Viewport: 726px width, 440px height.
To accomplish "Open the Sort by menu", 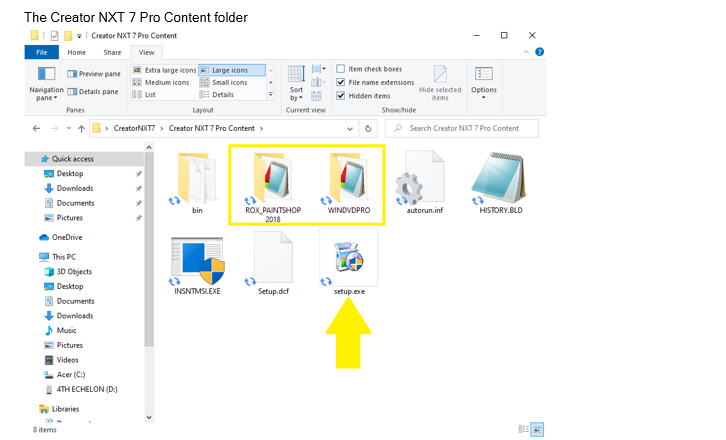I will coord(296,83).
